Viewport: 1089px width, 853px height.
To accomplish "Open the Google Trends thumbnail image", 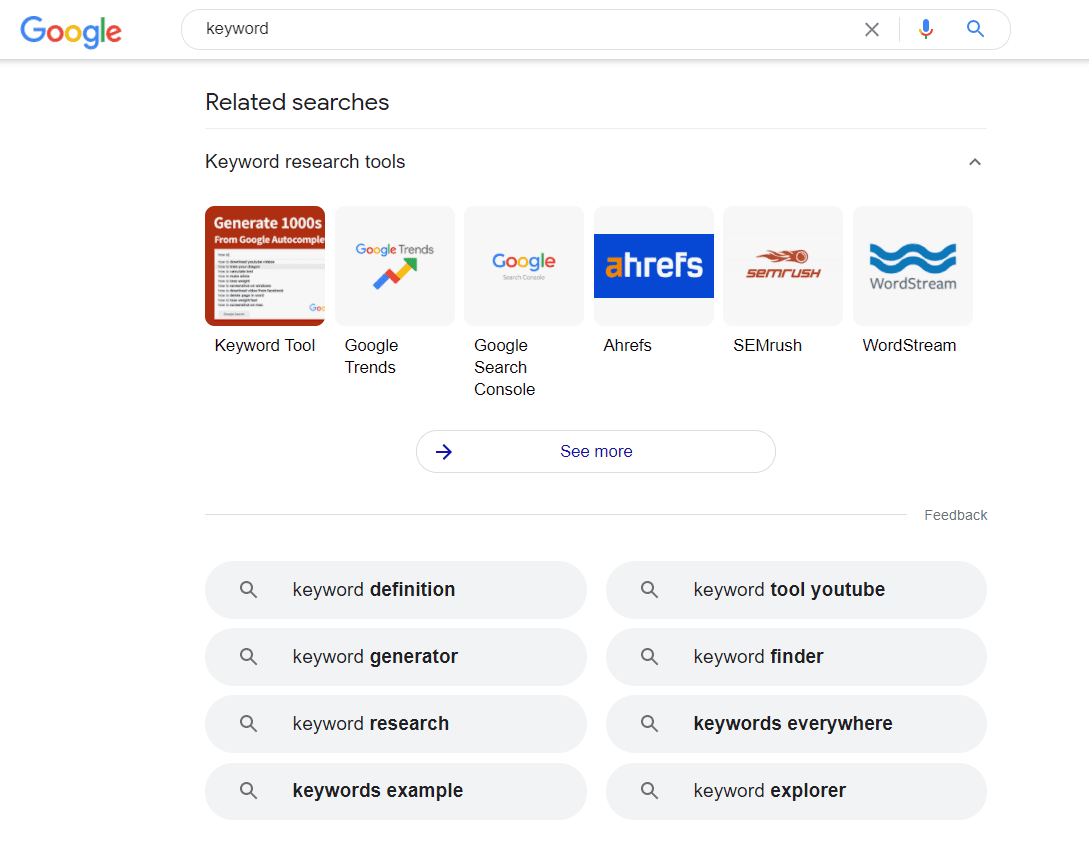I will click(394, 266).
